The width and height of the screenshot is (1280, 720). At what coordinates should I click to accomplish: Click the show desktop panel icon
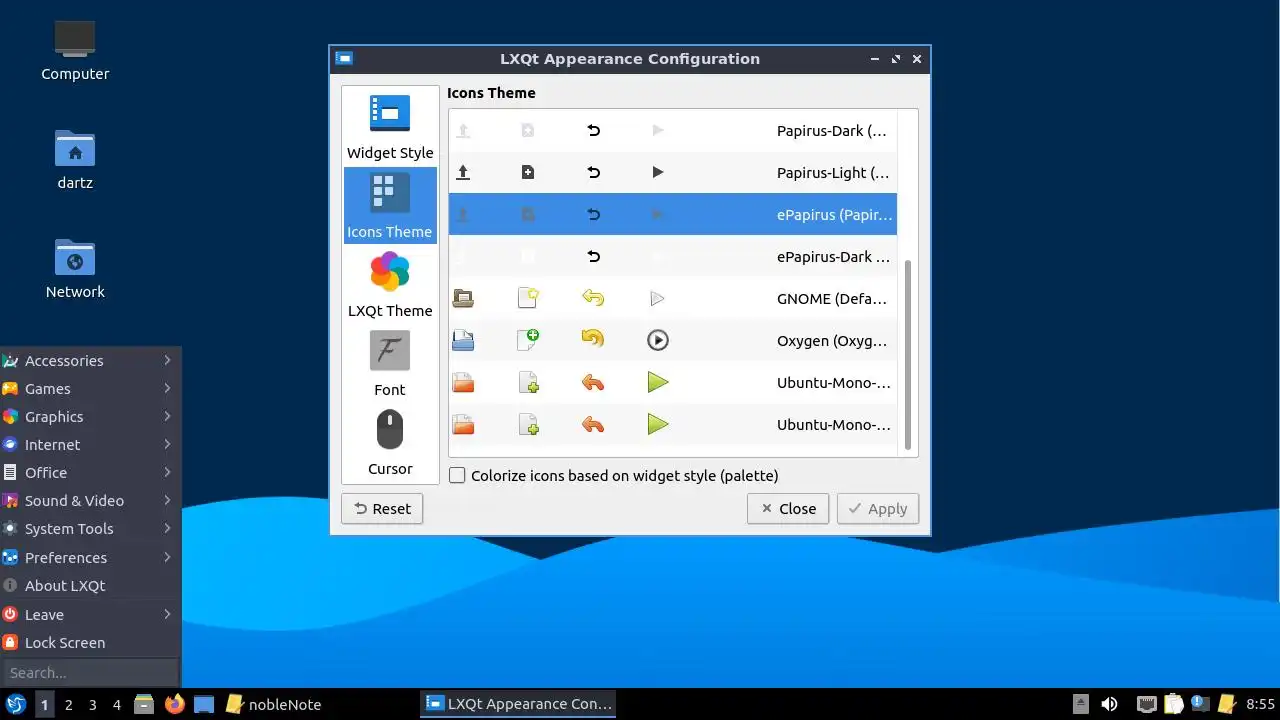204,704
